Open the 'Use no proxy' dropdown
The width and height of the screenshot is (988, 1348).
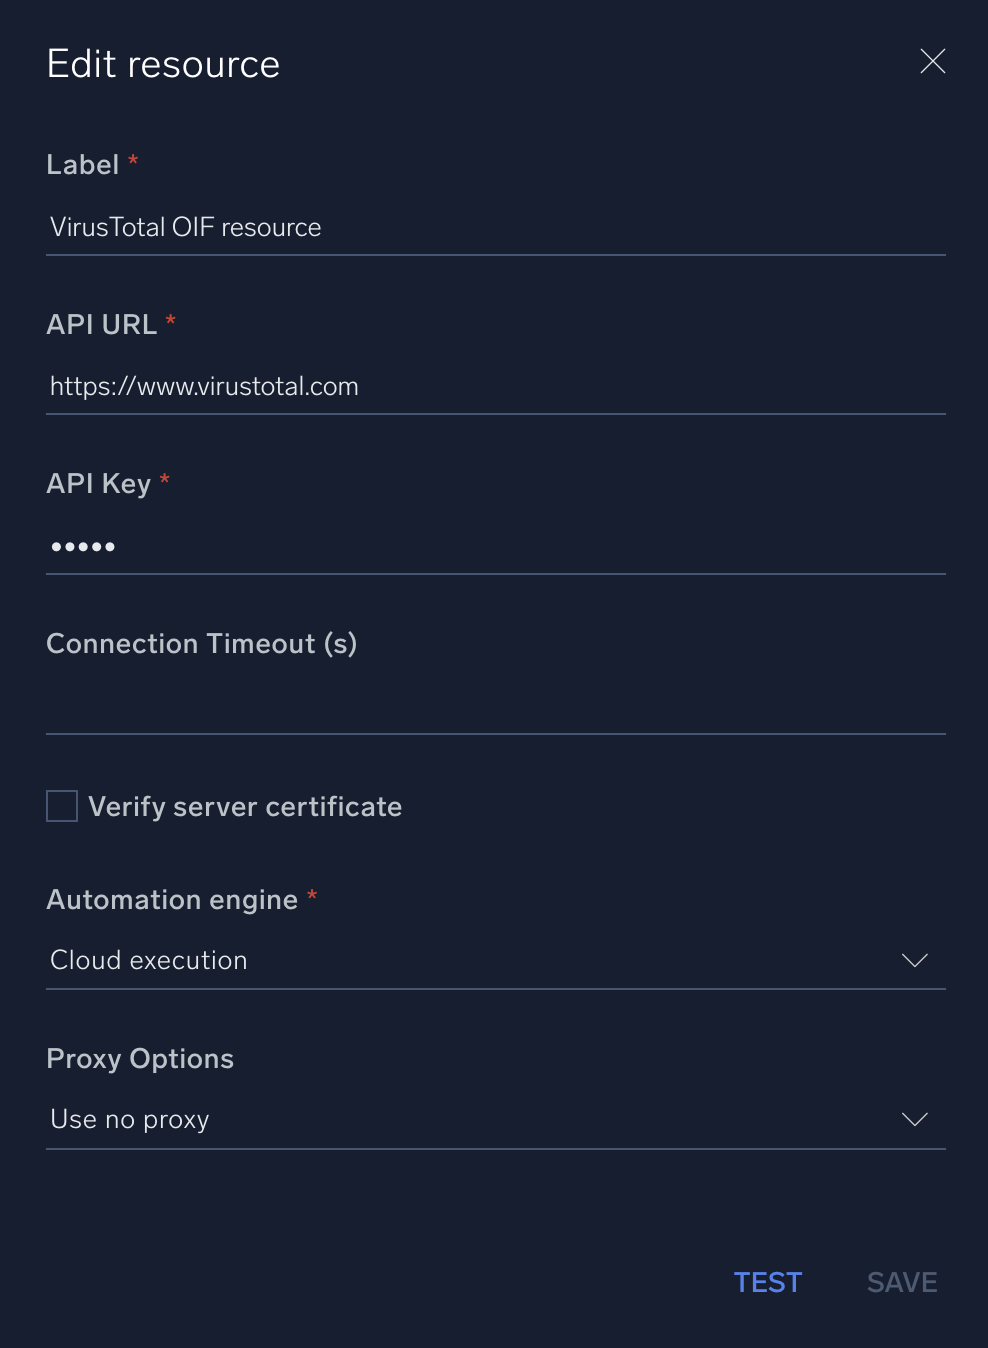(x=480, y=1119)
